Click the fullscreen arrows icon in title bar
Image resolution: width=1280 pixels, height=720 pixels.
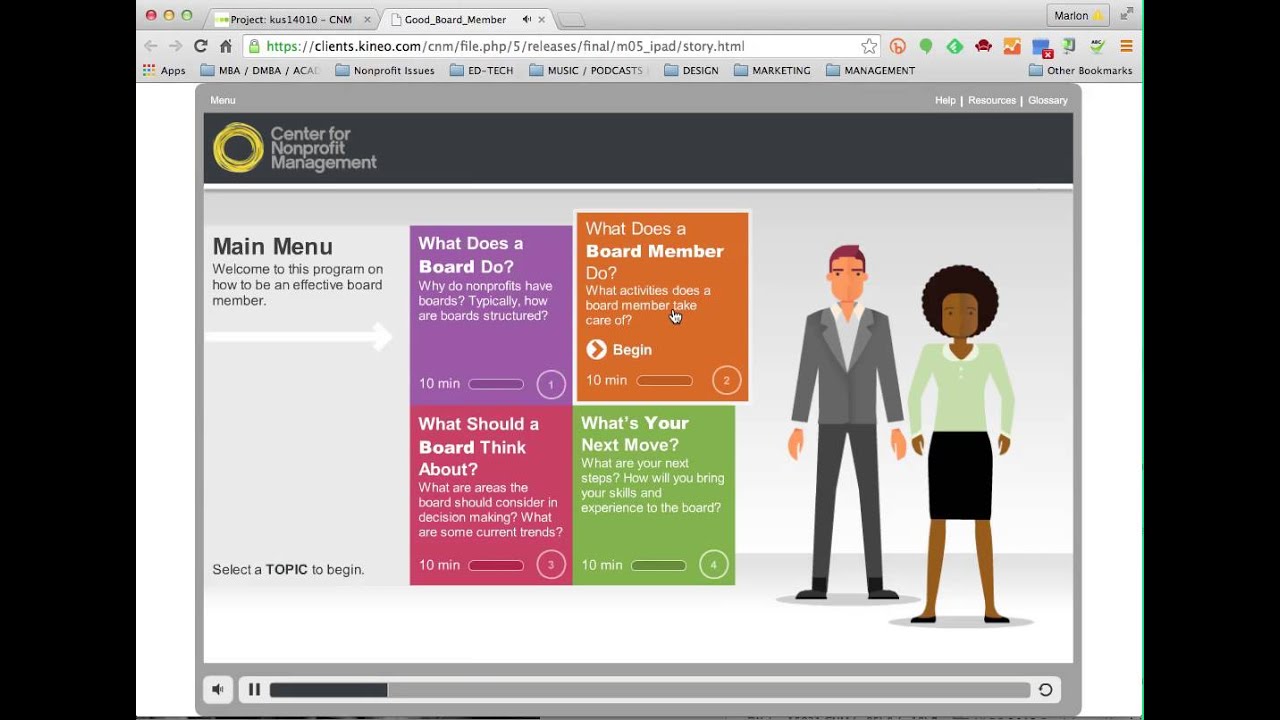click(1126, 14)
